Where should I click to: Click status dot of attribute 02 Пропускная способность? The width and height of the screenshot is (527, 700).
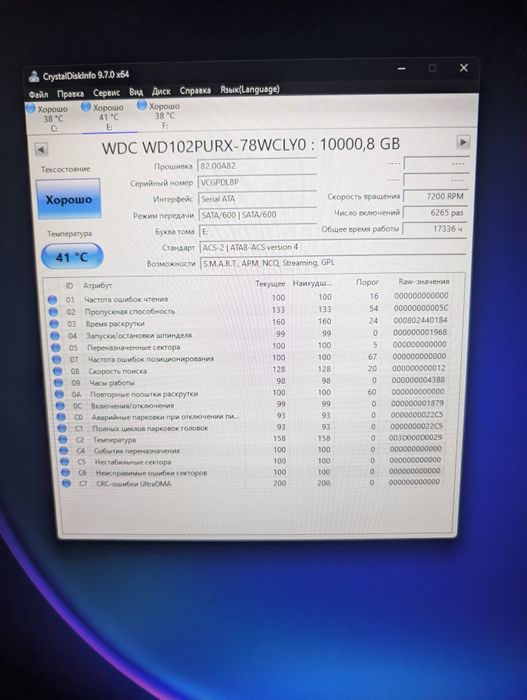click(53, 312)
